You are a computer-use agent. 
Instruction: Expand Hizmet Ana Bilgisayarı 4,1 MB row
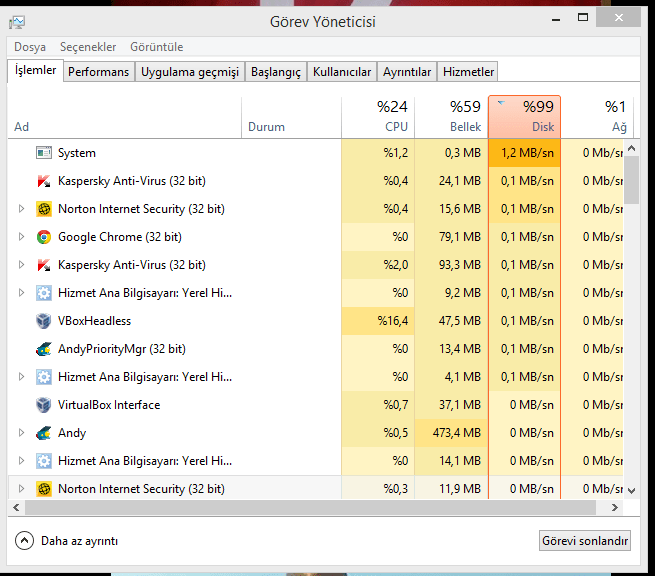(x=21, y=376)
